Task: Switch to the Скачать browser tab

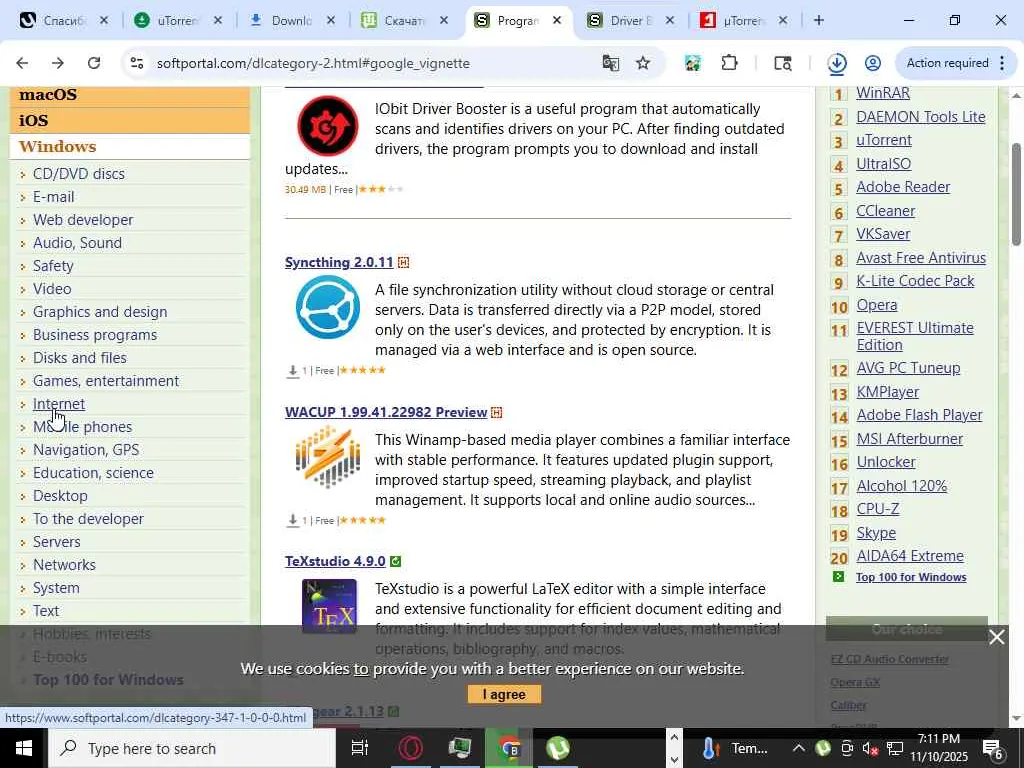Action: pos(405,20)
